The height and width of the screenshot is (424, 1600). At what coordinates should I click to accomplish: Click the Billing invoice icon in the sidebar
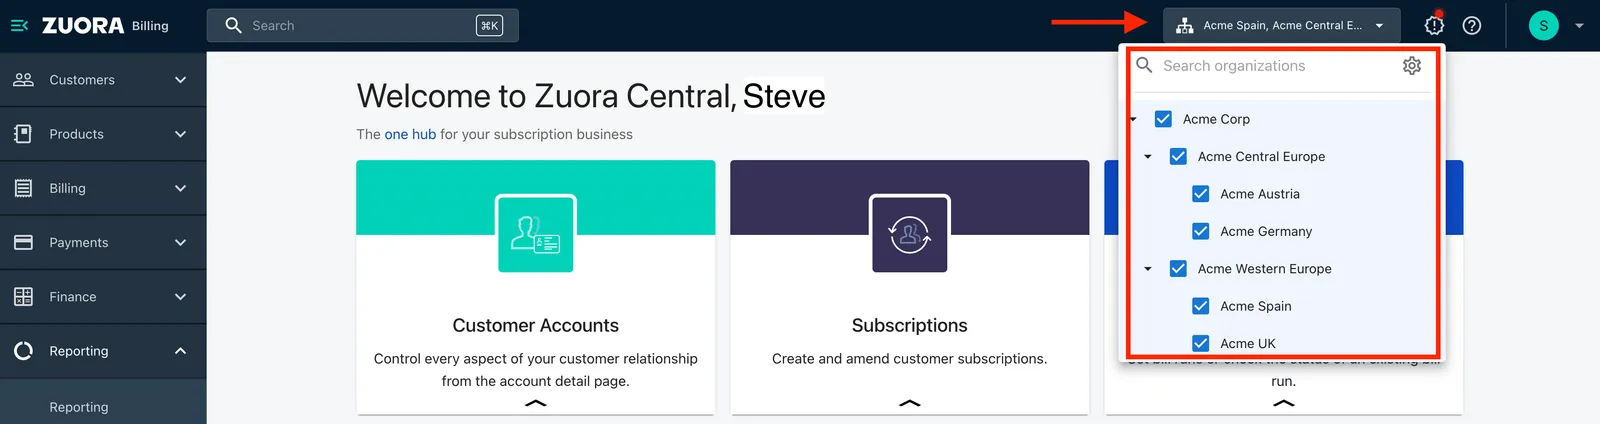tap(23, 188)
